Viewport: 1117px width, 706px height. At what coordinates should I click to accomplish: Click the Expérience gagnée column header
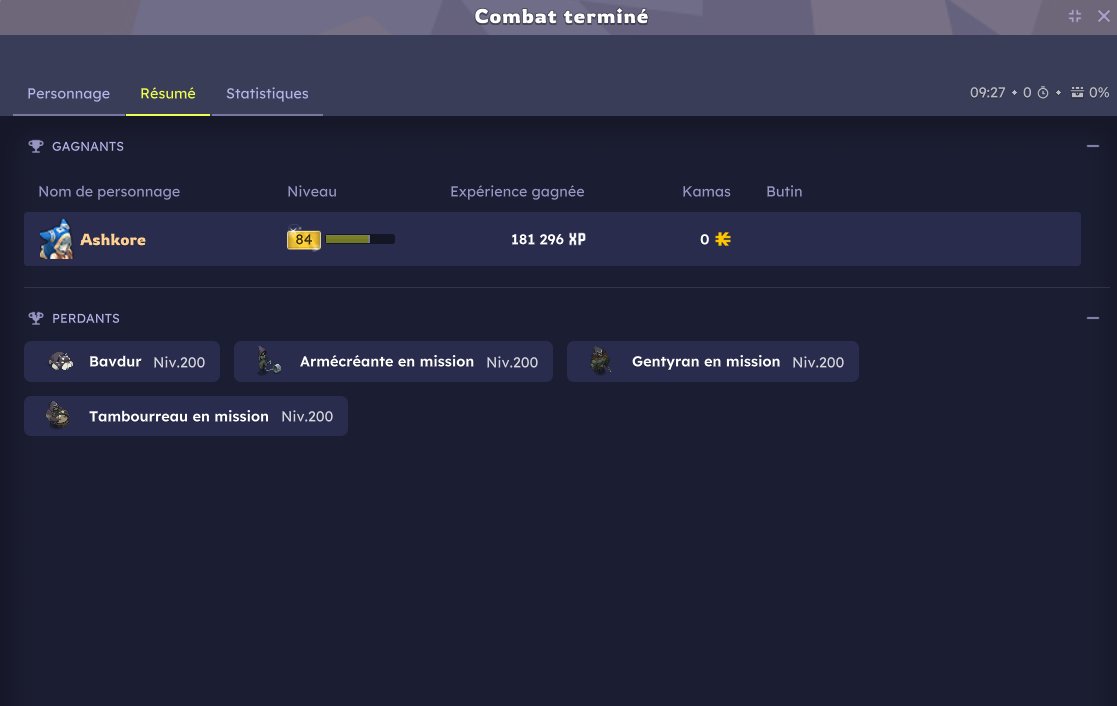point(517,191)
